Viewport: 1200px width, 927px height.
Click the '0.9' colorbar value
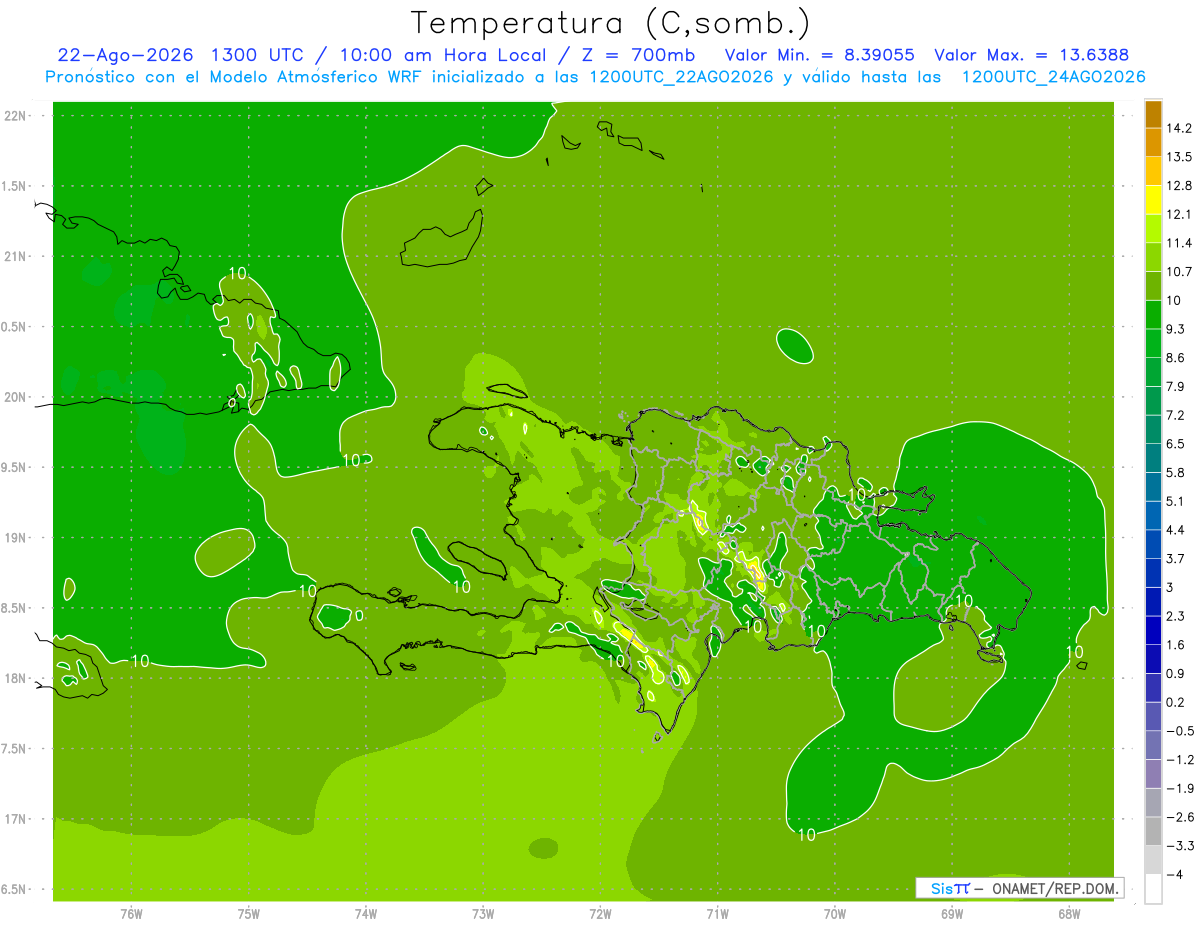point(1175,673)
